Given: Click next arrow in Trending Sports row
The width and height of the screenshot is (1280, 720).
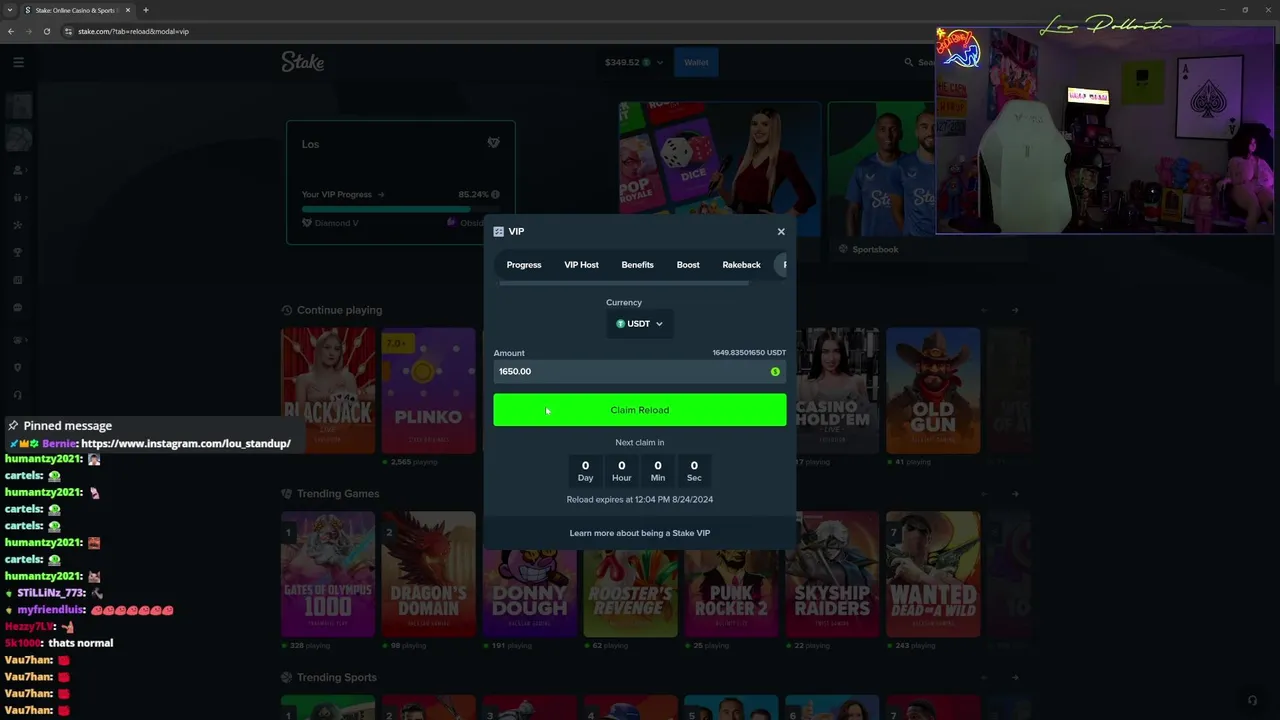Looking at the screenshot, I should coord(1014,677).
